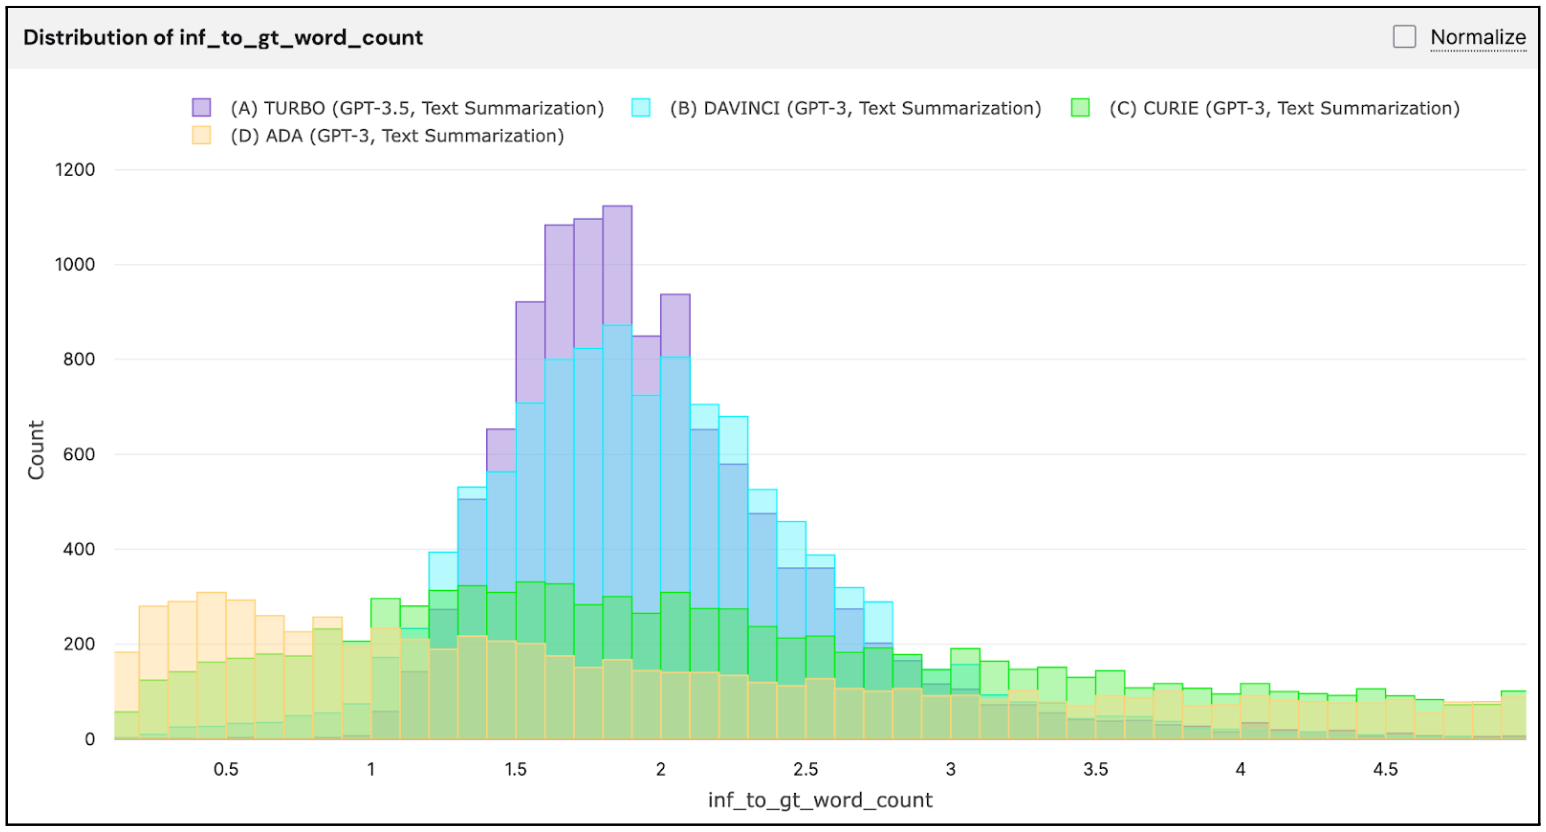Click the 2.5 x-axis tick label
The image size is (1546, 832).
coord(805,769)
